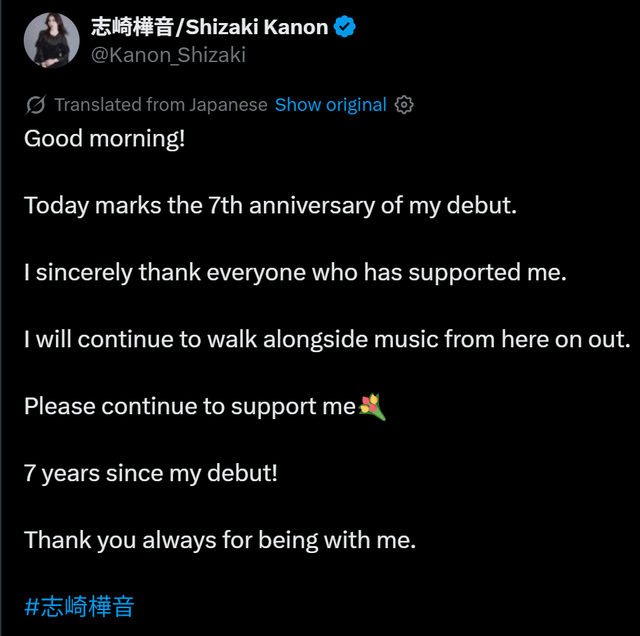This screenshot has height=636, width=640.
Task: Click the 'I sincerely thank everyone' sentence
Action: point(295,272)
